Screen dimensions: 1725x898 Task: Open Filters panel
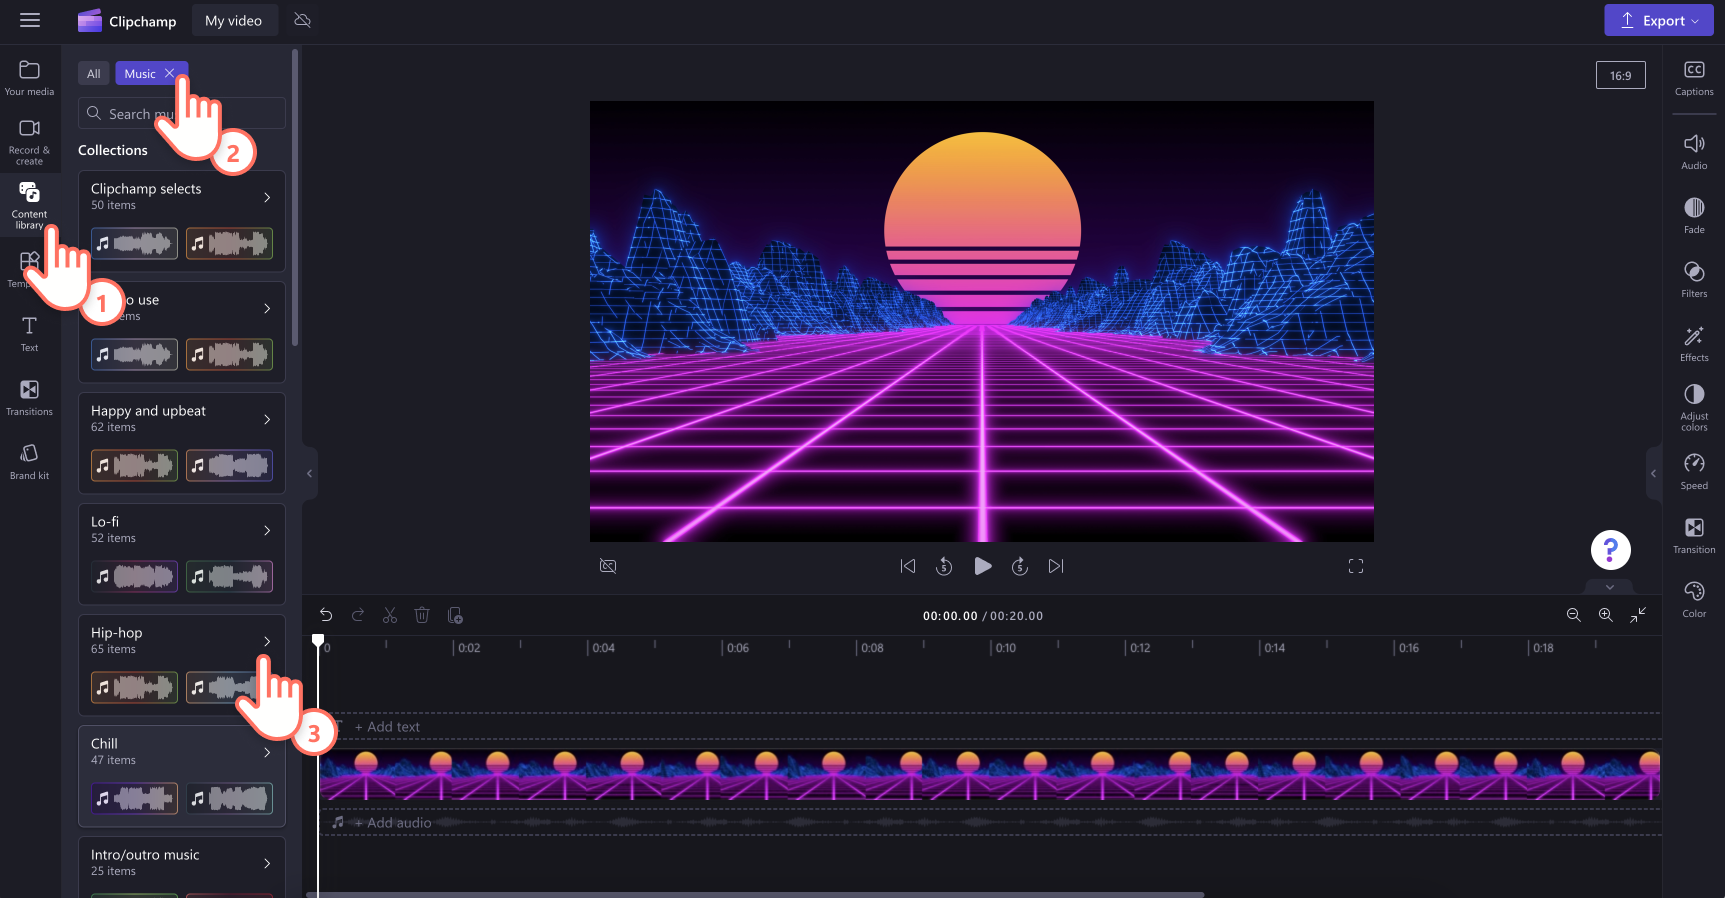tap(1694, 280)
